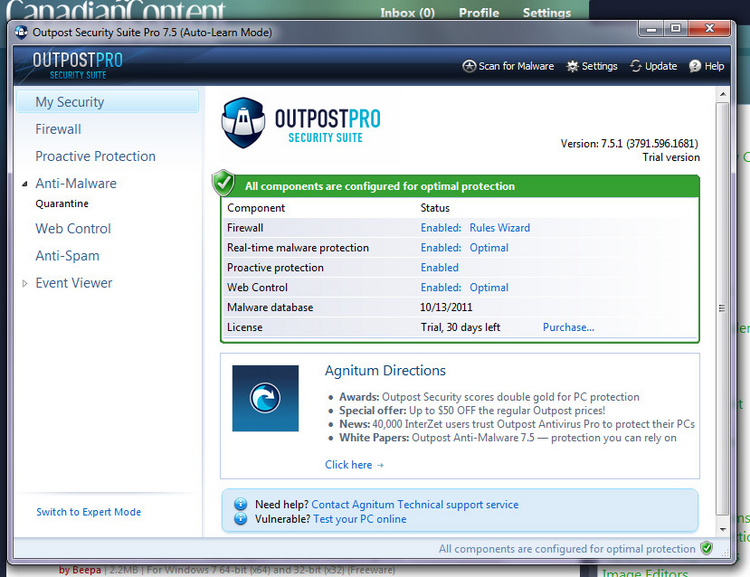Image resolution: width=750 pixels, height=577 pixels.
Task: Click the scrollbar up arrow
Action: pyautogui.click(x=722, y=94)
